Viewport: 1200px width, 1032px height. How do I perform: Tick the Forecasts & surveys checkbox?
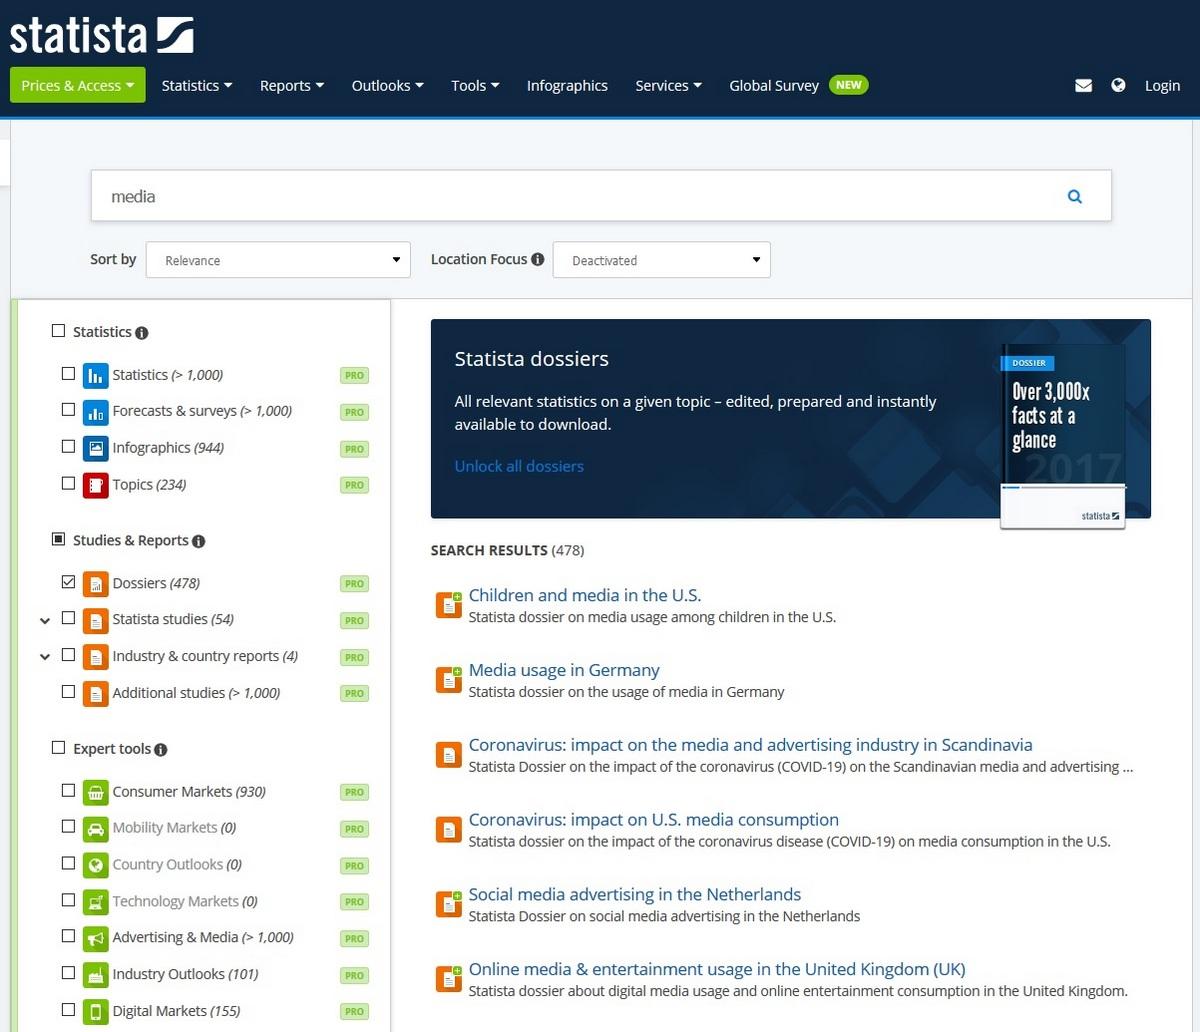coord(68,409)
